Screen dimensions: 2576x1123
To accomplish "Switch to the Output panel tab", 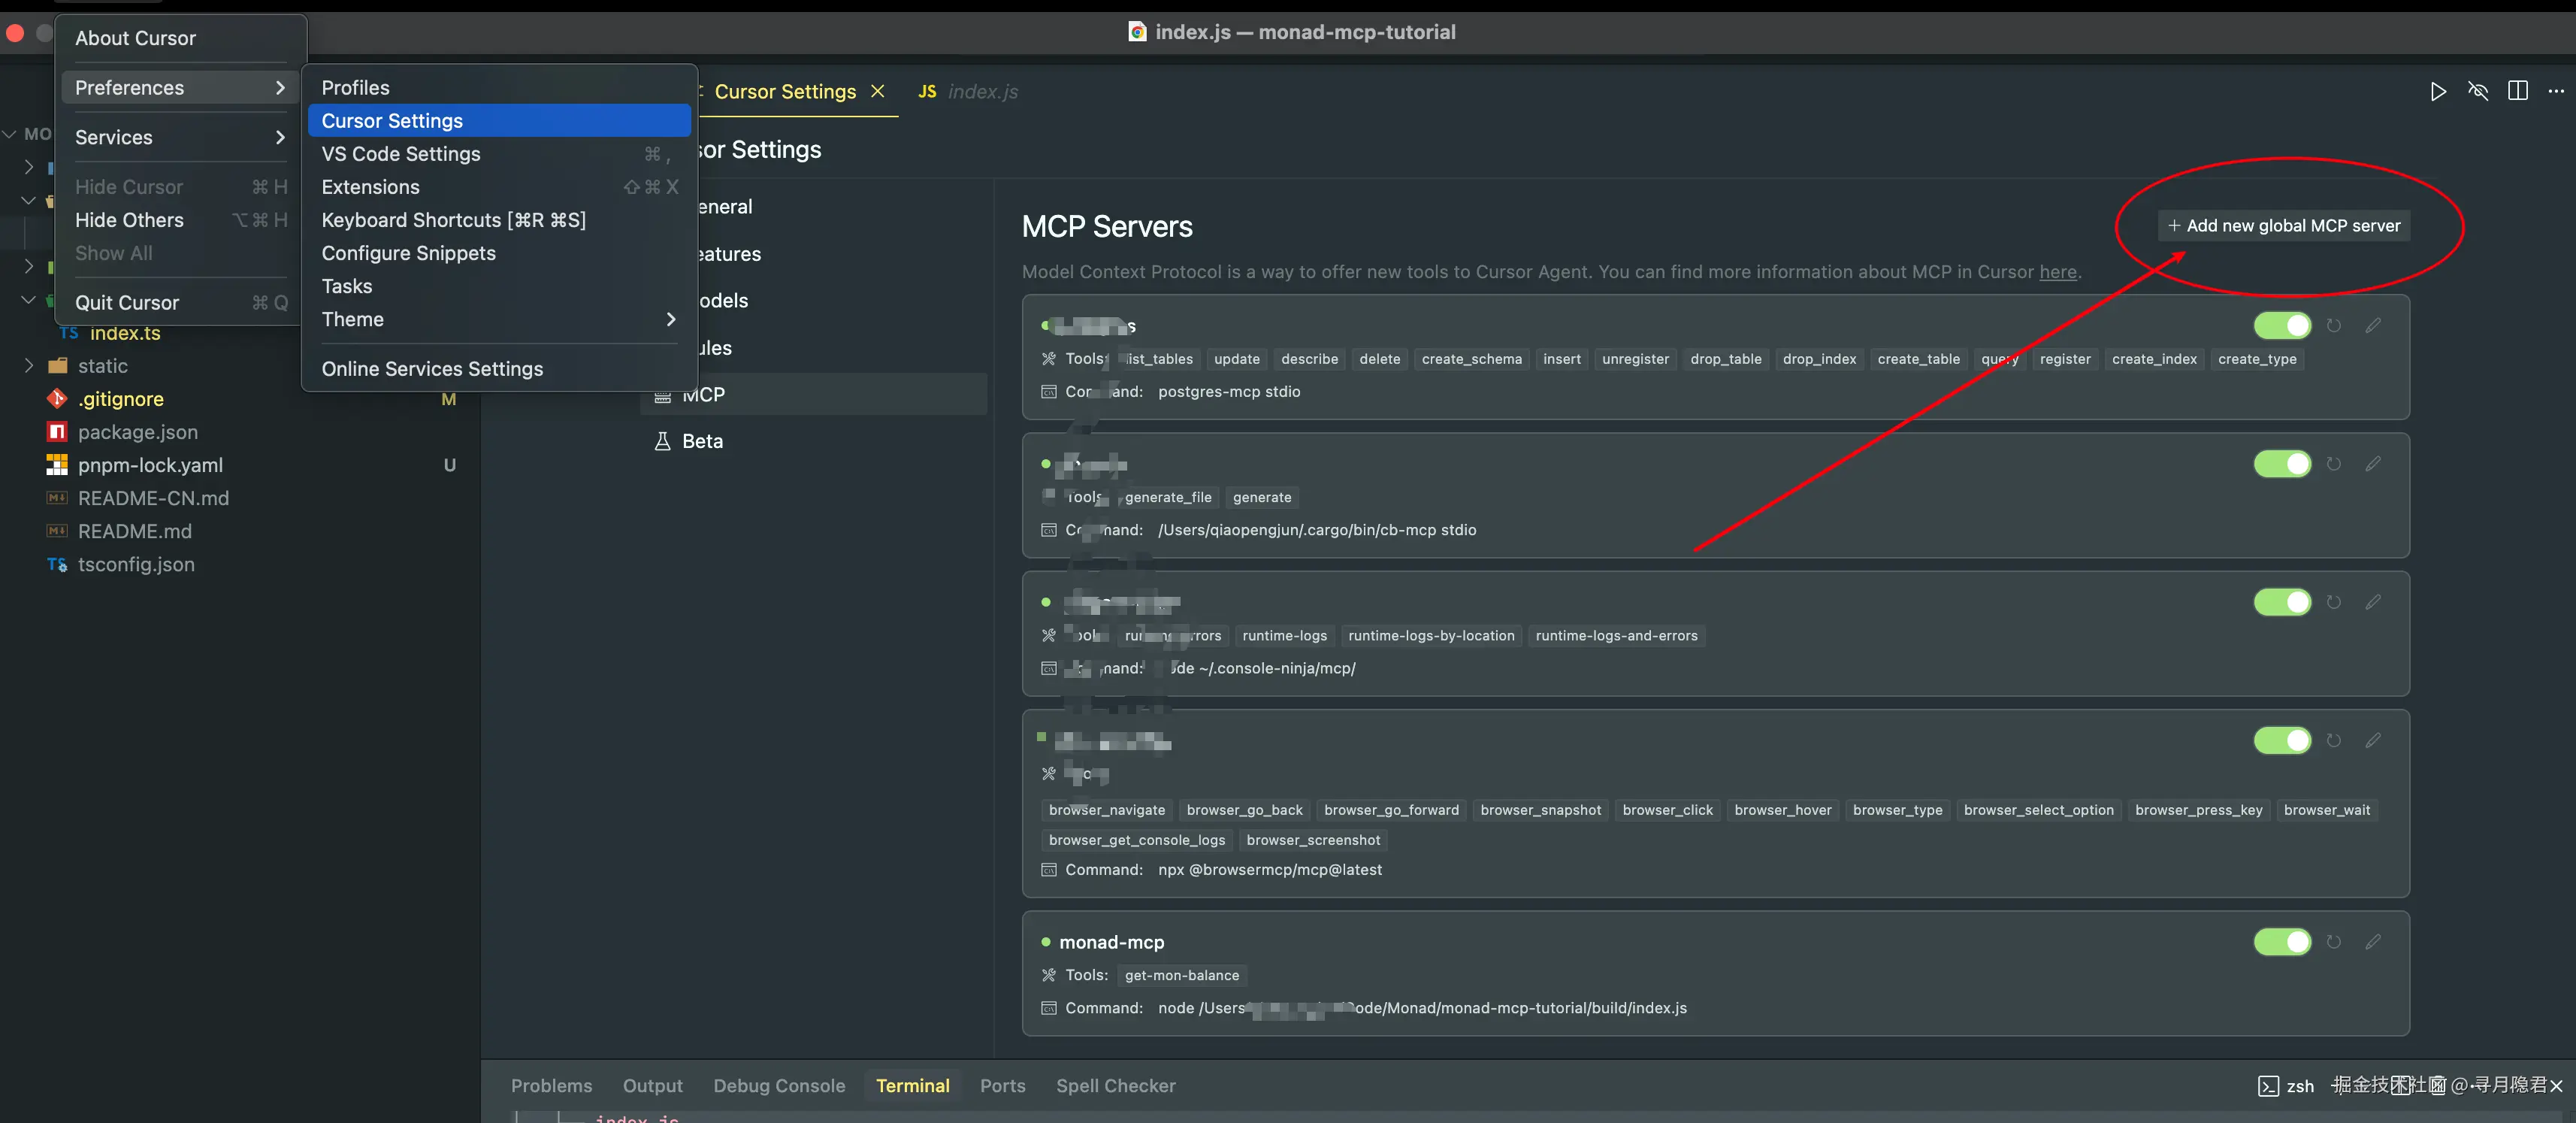I will pos(652,1086).
